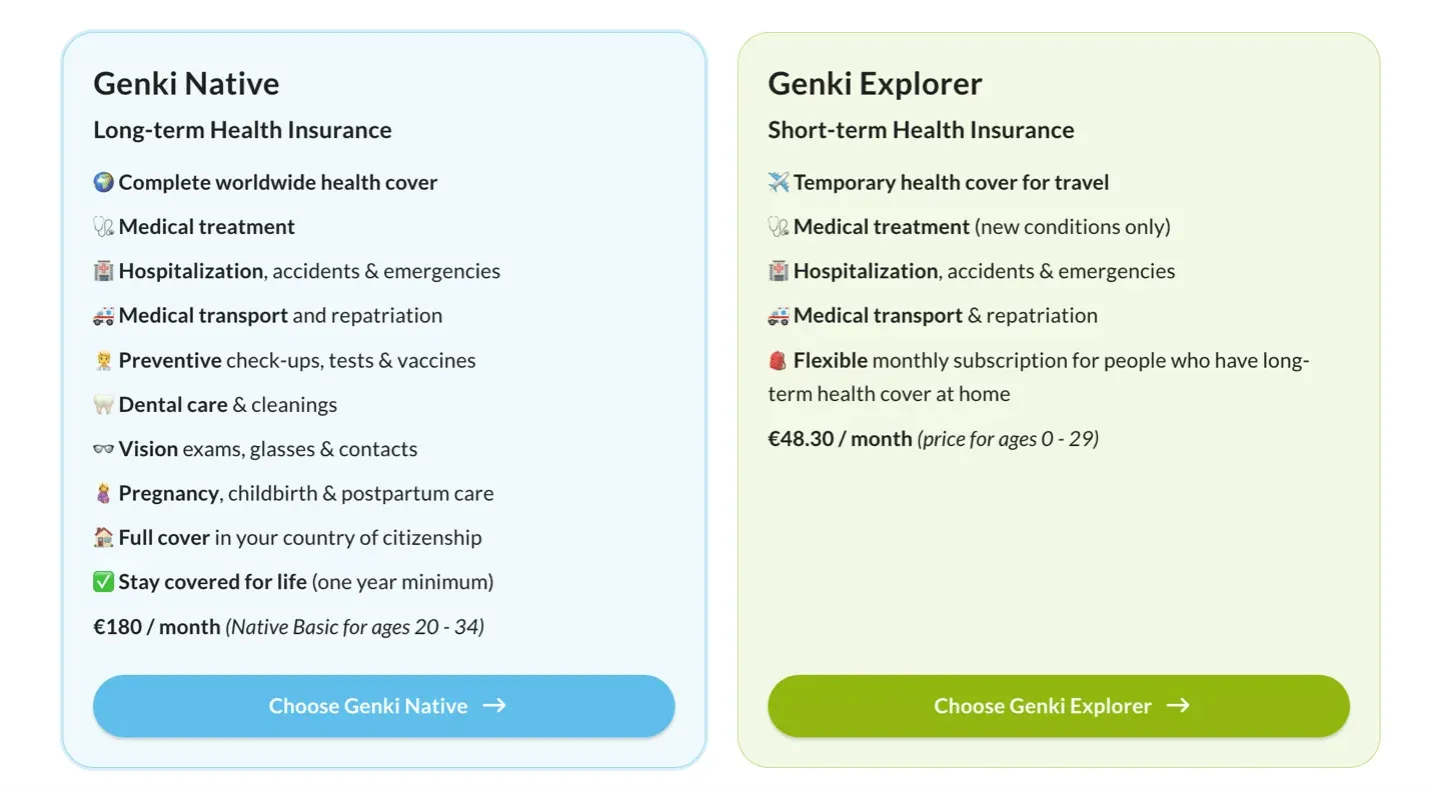1430x794 pixels.
Task: Select the stethoscope icon beside Medical treatment
Action: pos(103,226)
